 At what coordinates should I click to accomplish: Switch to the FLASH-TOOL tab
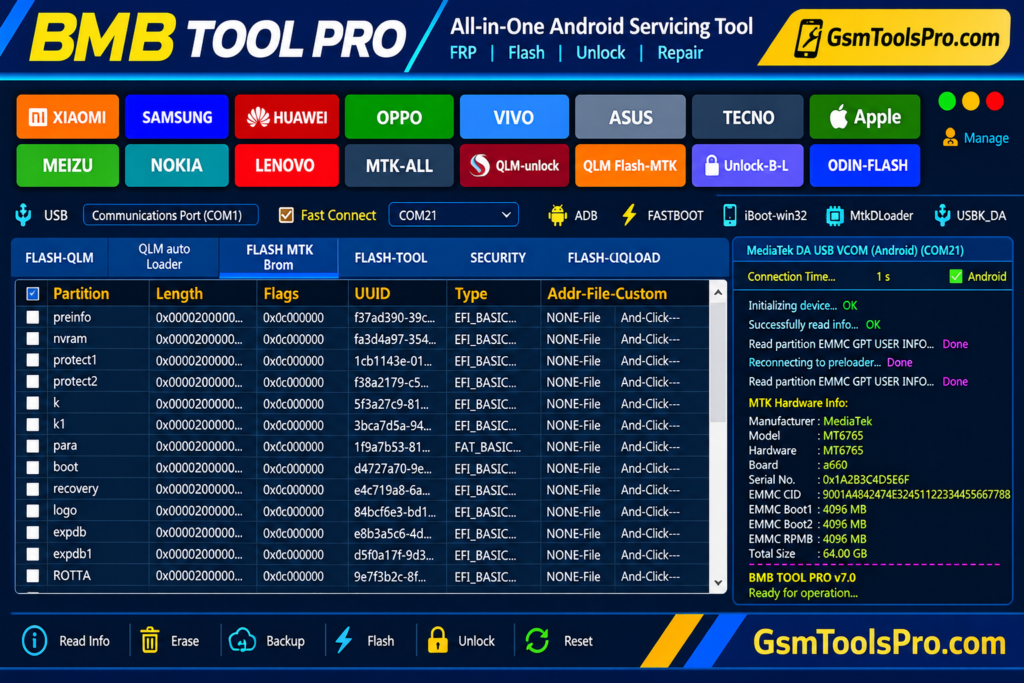[x=391, y=257]
